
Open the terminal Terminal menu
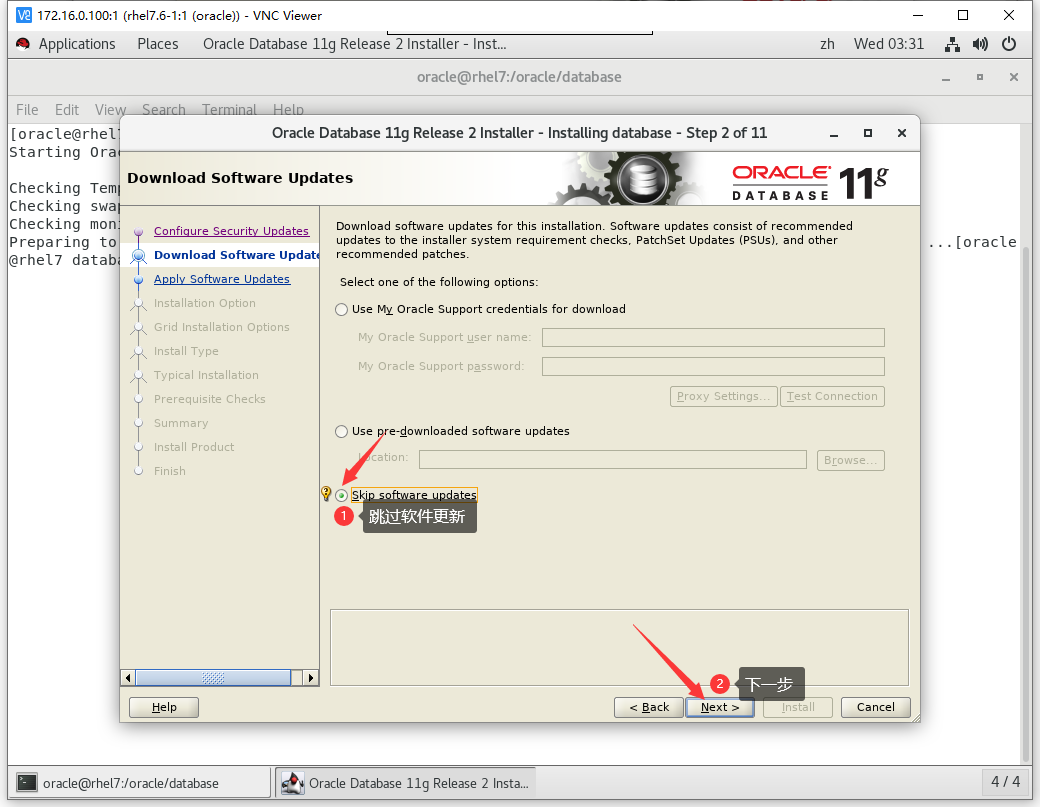coord(229,109)
